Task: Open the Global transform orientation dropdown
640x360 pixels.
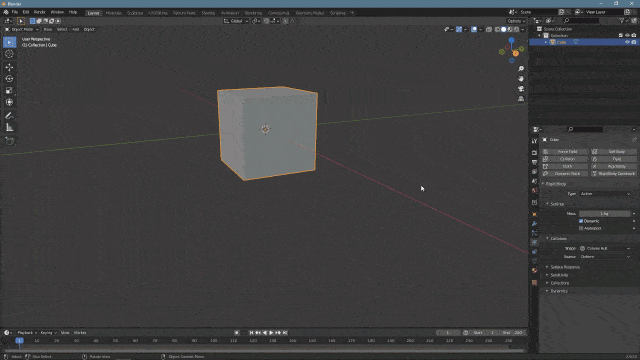Action: pyautogui.click(x=236, y=21)
